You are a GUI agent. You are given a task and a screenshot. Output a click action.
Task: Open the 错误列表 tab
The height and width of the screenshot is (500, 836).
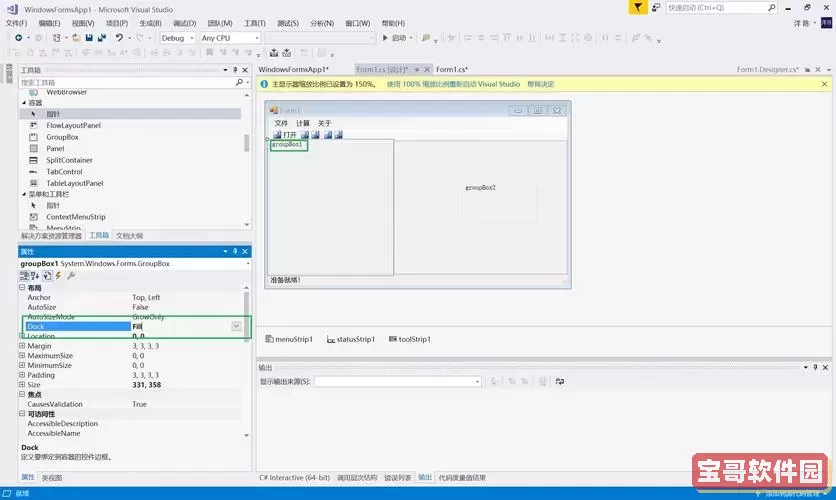pos(398,478)
